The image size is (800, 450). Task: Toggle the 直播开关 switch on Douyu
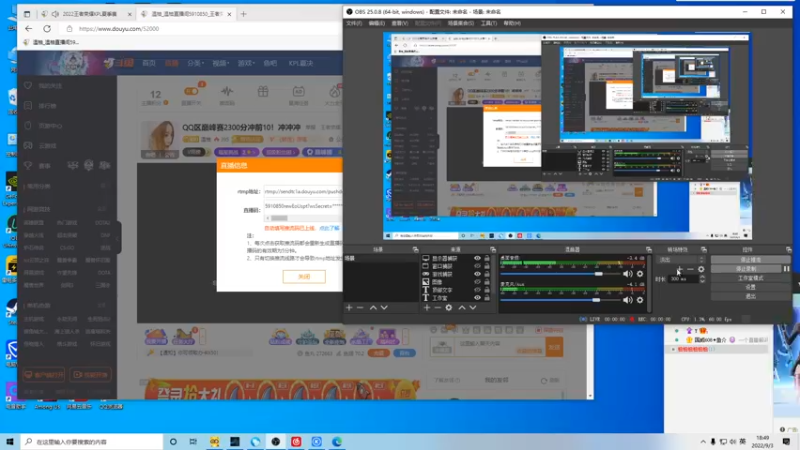(191, 91)
